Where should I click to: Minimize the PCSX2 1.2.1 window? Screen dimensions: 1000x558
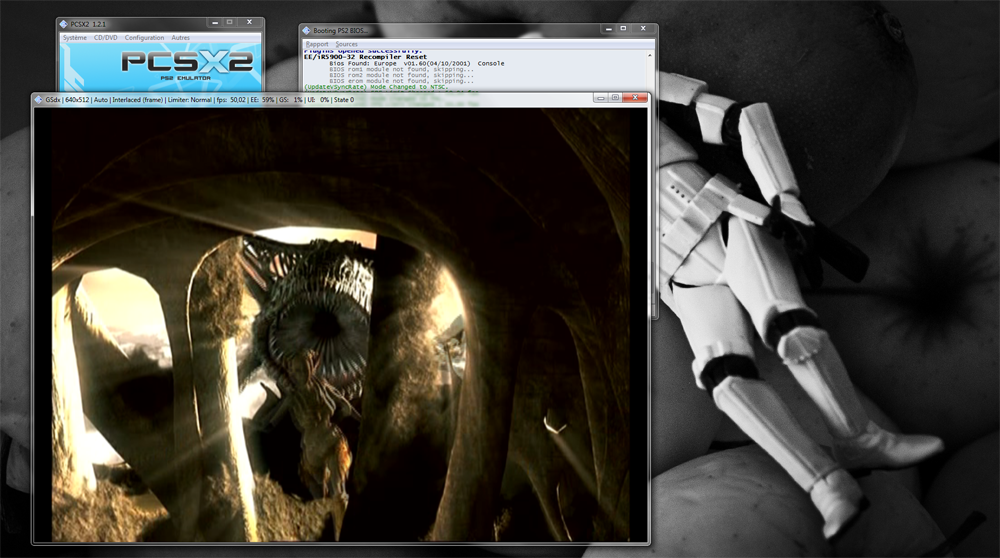215,22
